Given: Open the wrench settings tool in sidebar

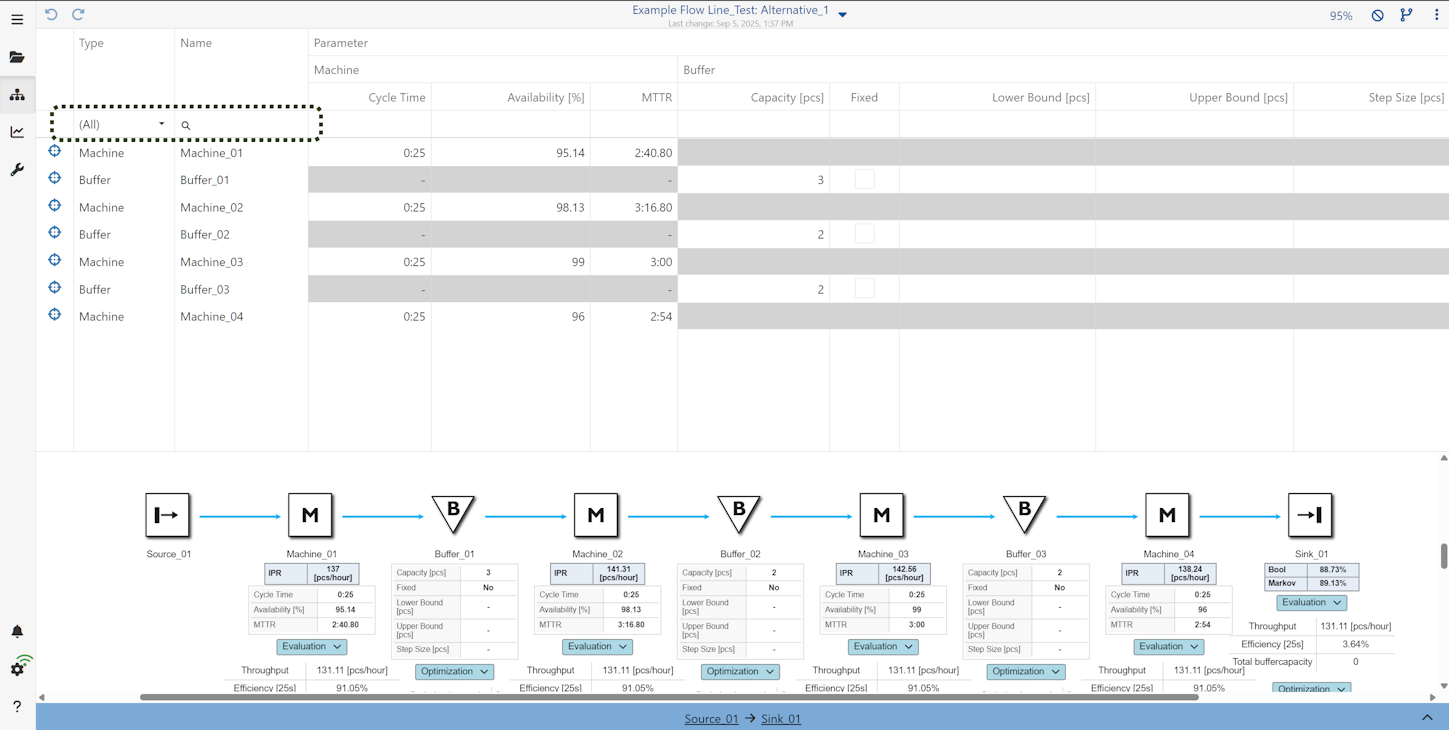Looking at the screenshot, I should (16, 169).
